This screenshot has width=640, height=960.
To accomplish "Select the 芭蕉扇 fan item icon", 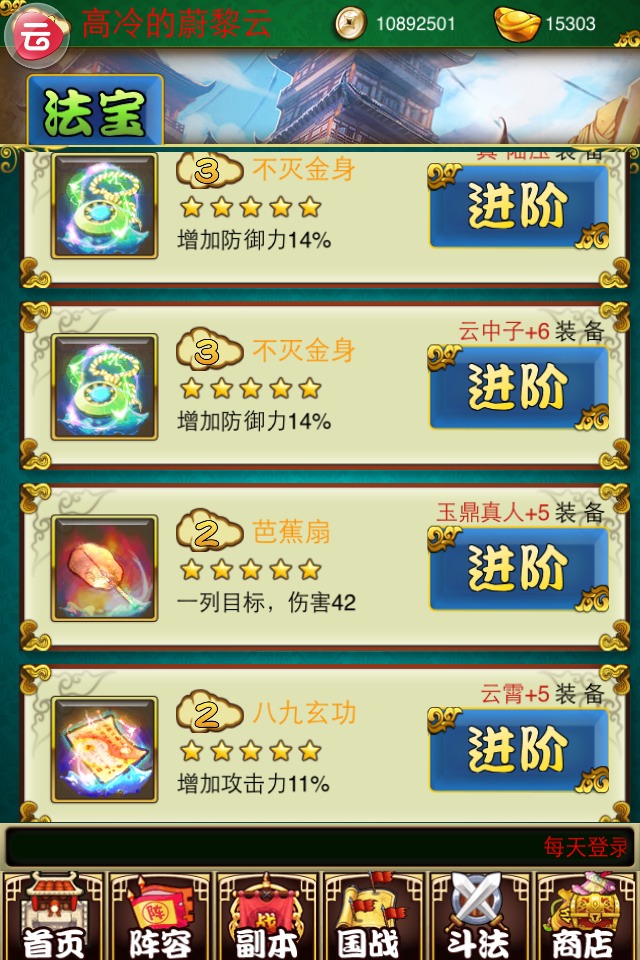I will tap(105, 568).
